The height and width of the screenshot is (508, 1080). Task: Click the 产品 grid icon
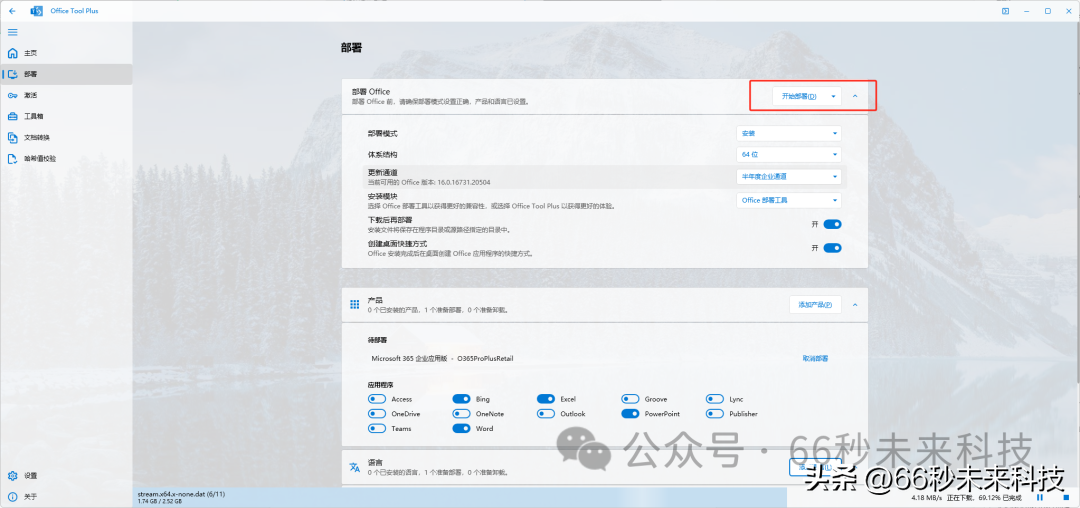pos(355,305)
